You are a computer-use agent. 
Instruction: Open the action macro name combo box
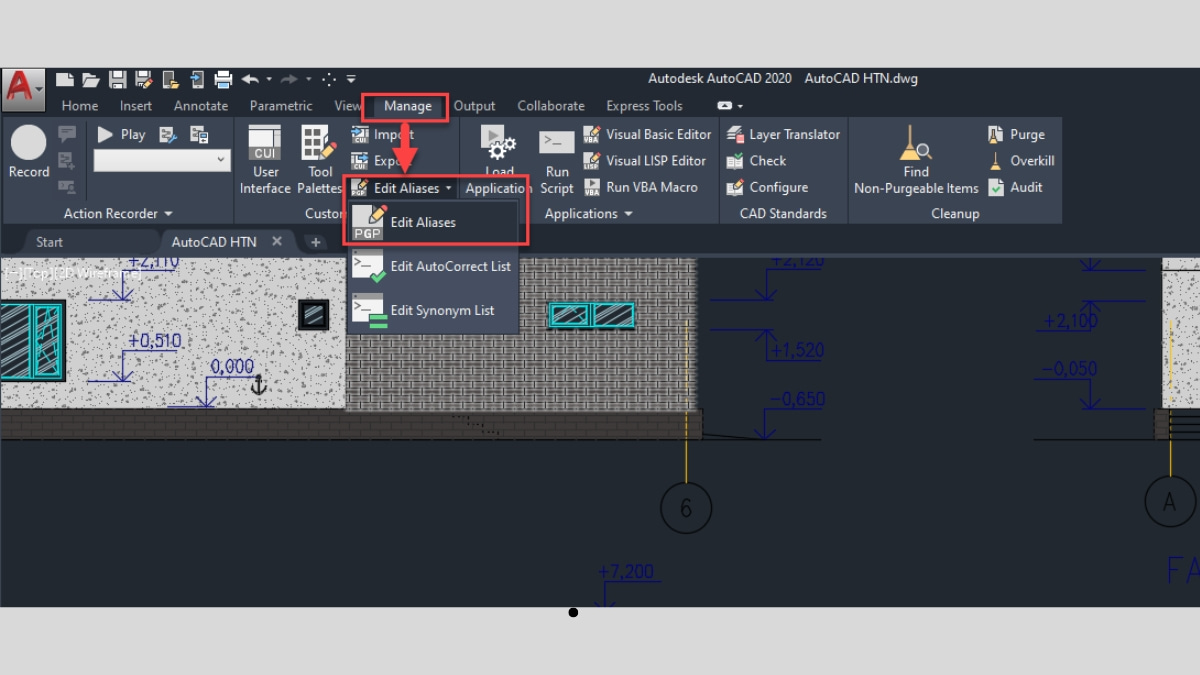click(162, 160)
